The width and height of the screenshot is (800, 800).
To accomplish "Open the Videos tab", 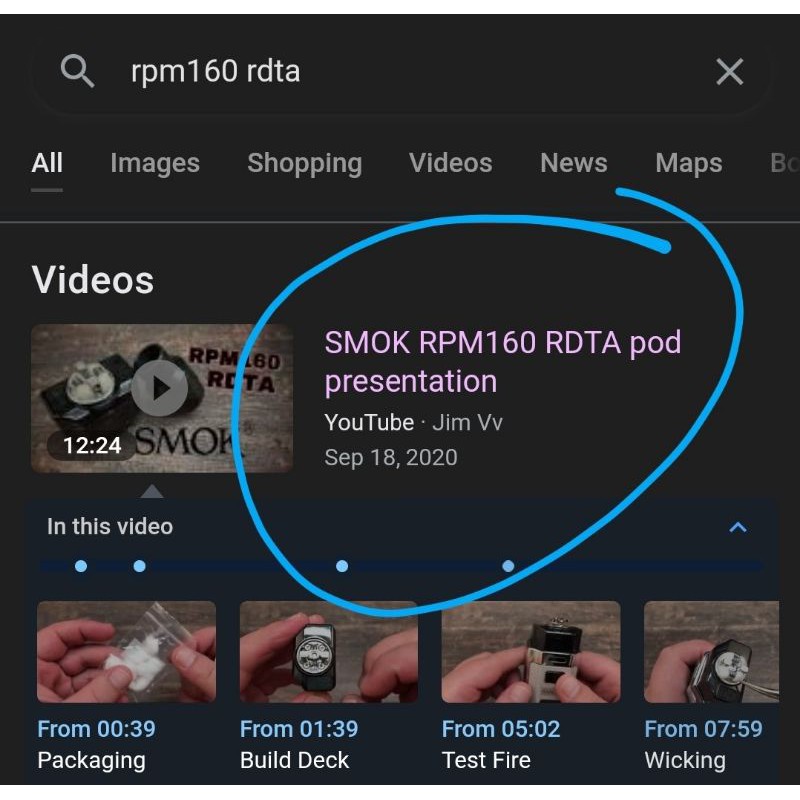I will point(451,163).
